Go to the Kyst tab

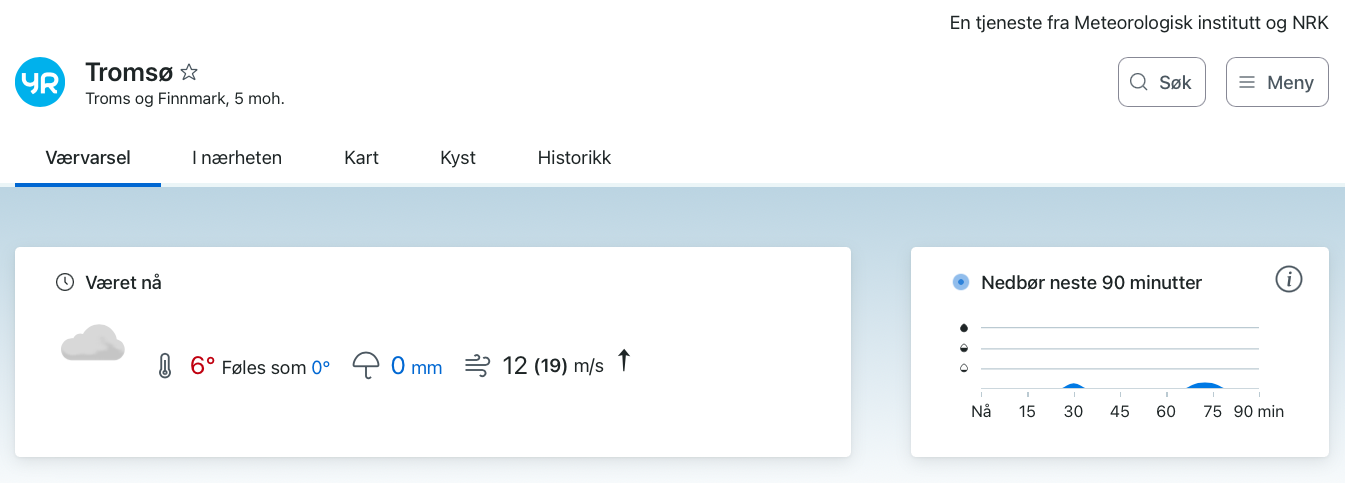458,158
